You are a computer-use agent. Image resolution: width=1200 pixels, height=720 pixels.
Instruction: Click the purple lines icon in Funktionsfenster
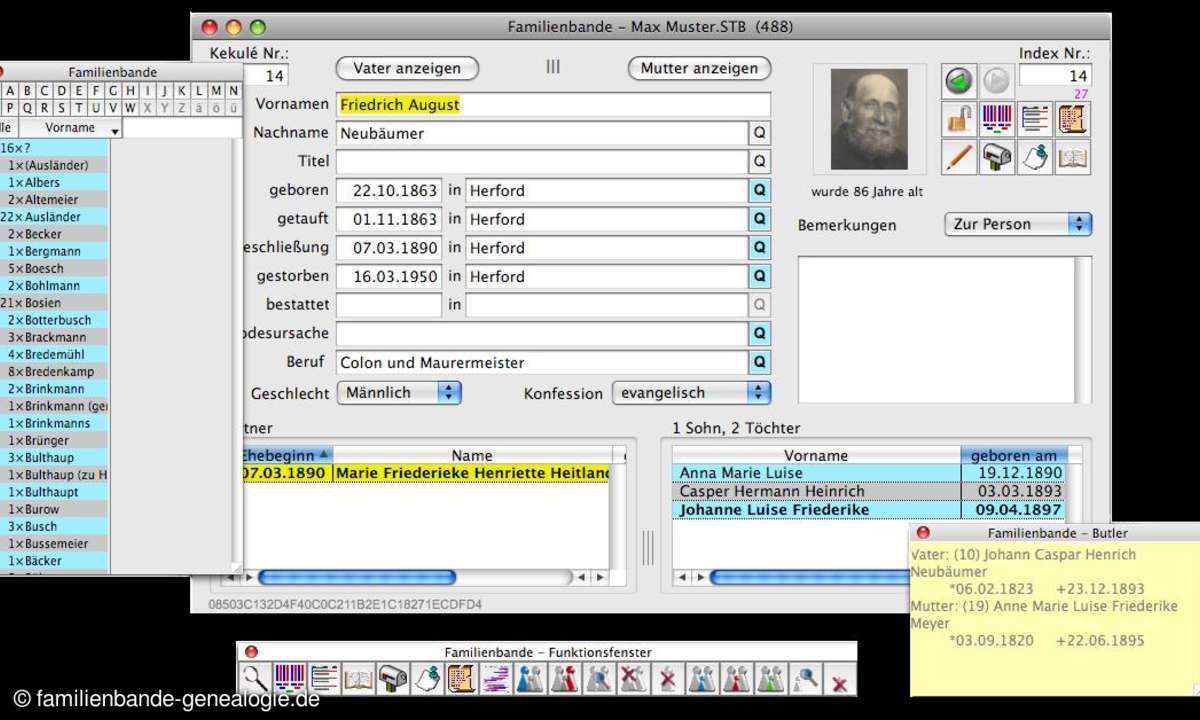(496, 679)
